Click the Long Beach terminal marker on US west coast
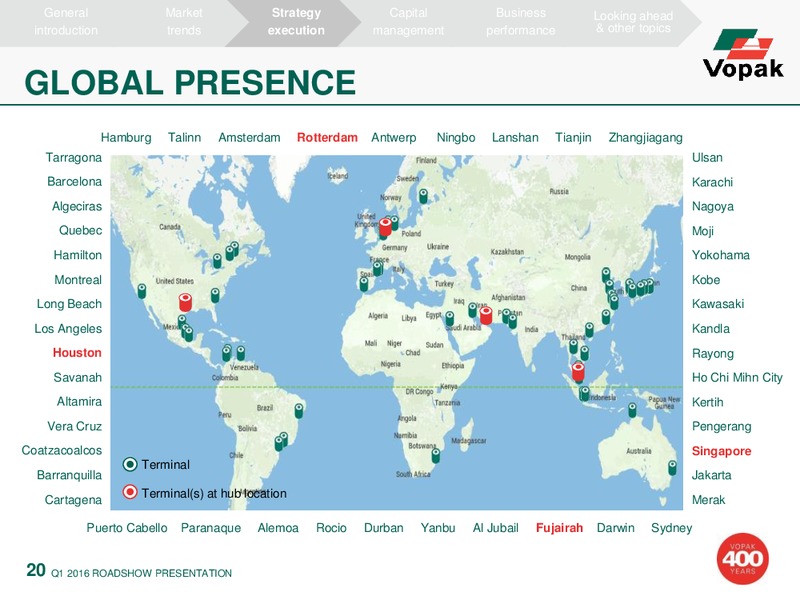800x600 pixels. (x=142, y=291)
